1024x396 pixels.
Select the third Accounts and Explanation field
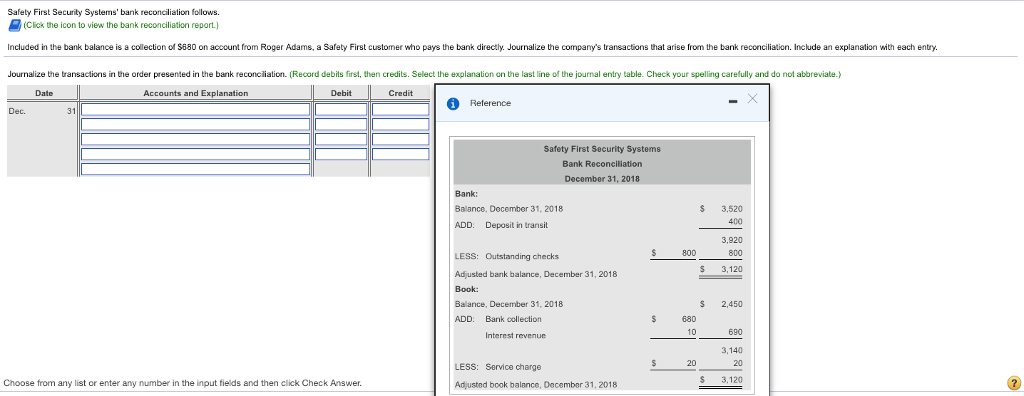coord(195,139)
